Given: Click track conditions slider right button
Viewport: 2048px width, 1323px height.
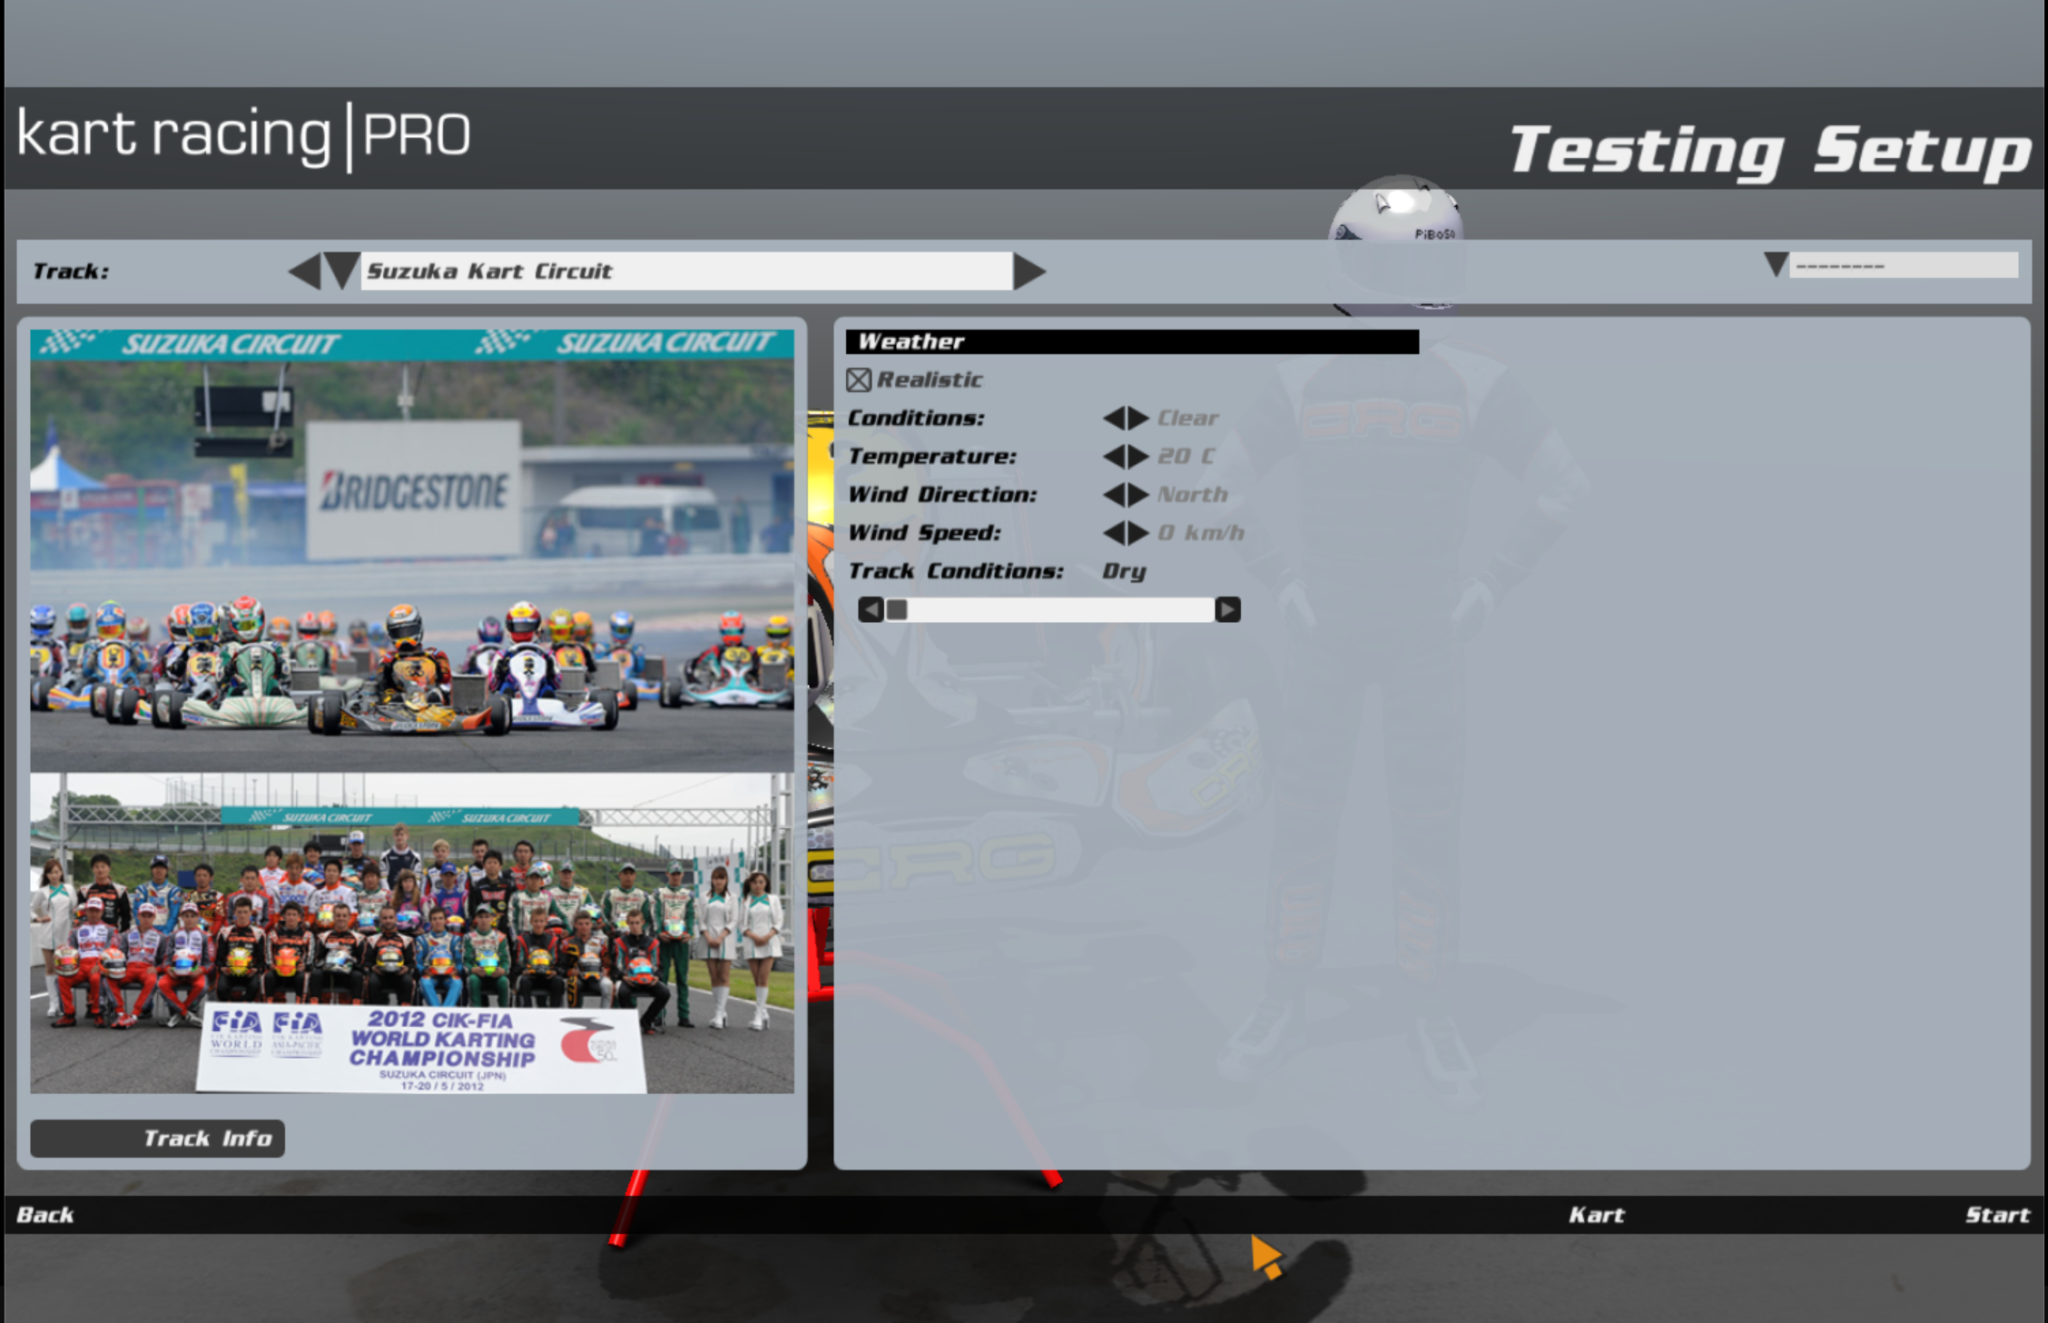Looking at the screenshot, I should (1228, 610).
